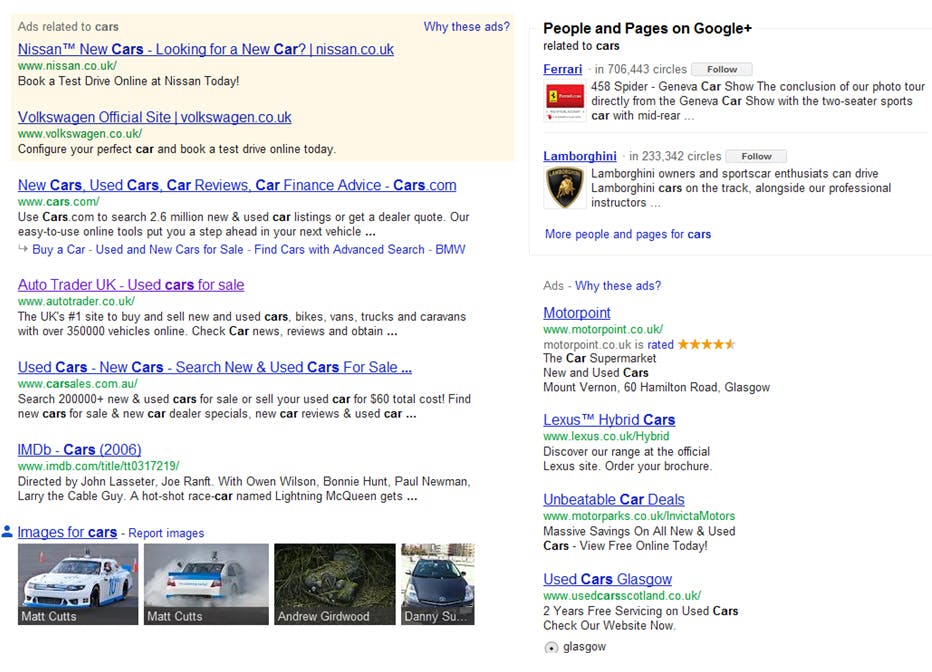The image size is (932, 672).
Task: Open the Used Cars Glasgow ad
Action: (x=607, y=579)
